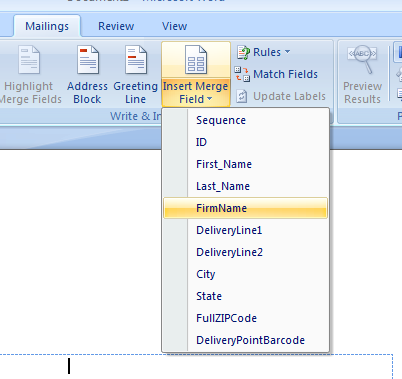The height and width of the screenshot is (379, 402).
Task: Click the Address Block icon
Action: 88,60
